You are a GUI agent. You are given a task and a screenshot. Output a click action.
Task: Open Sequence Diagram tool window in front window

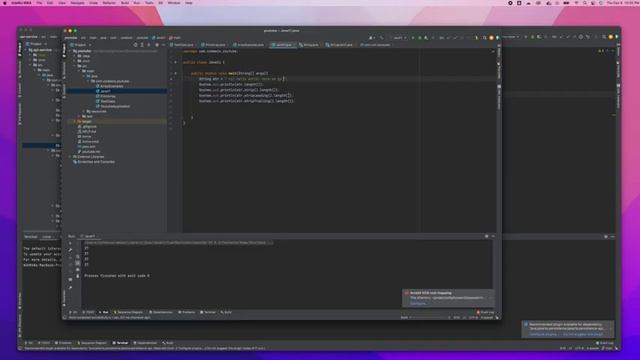(128, 312)
